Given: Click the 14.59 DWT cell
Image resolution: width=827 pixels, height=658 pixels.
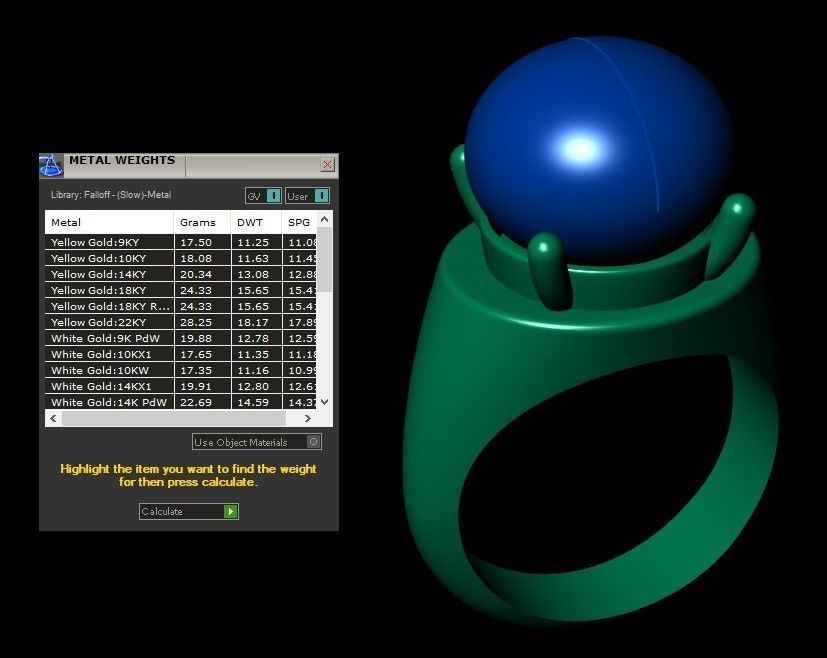Looking at the screenshot, I should [256, 402].
